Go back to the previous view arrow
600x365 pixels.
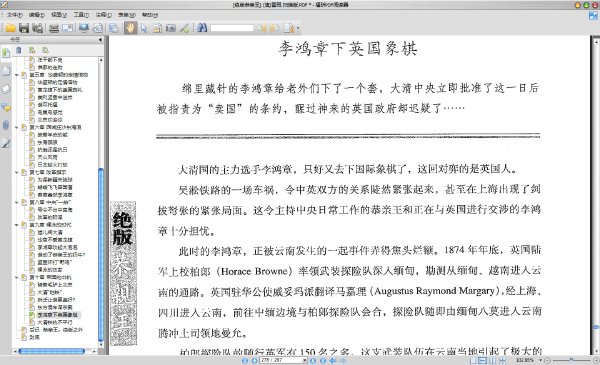333,360
